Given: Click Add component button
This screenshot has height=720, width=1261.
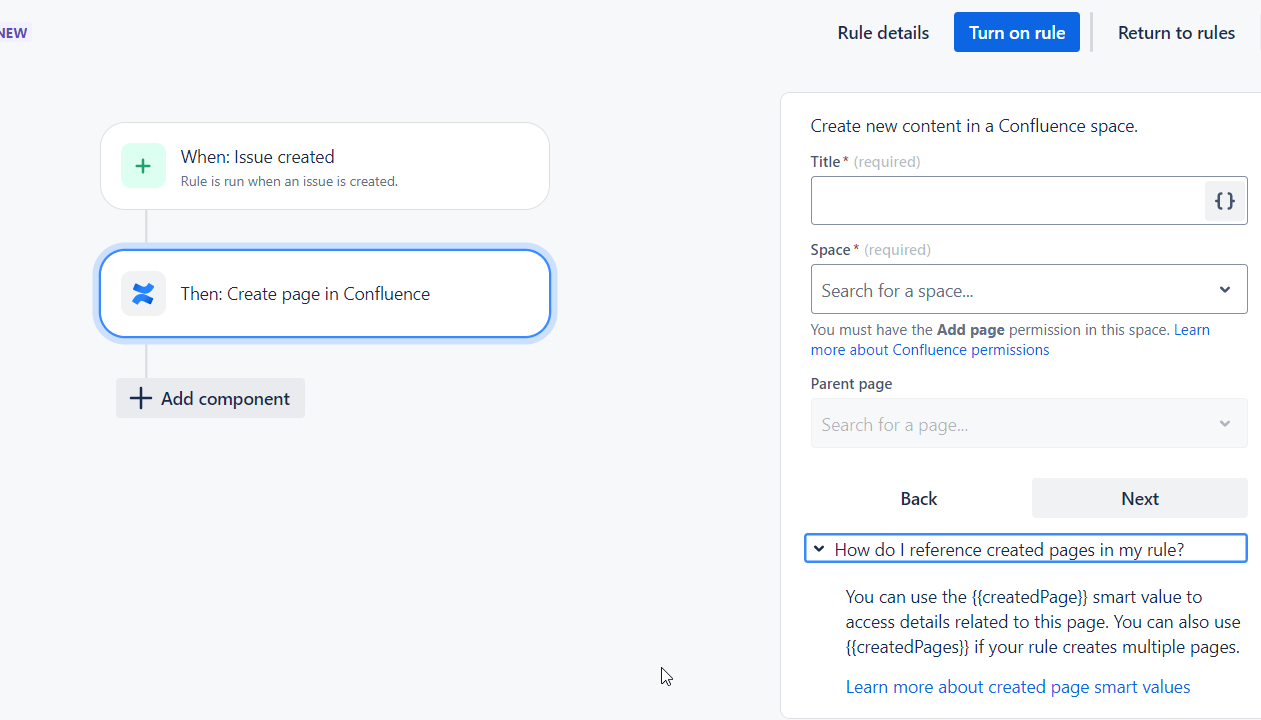Looking at the screenshot, I should tap(211, 399).
